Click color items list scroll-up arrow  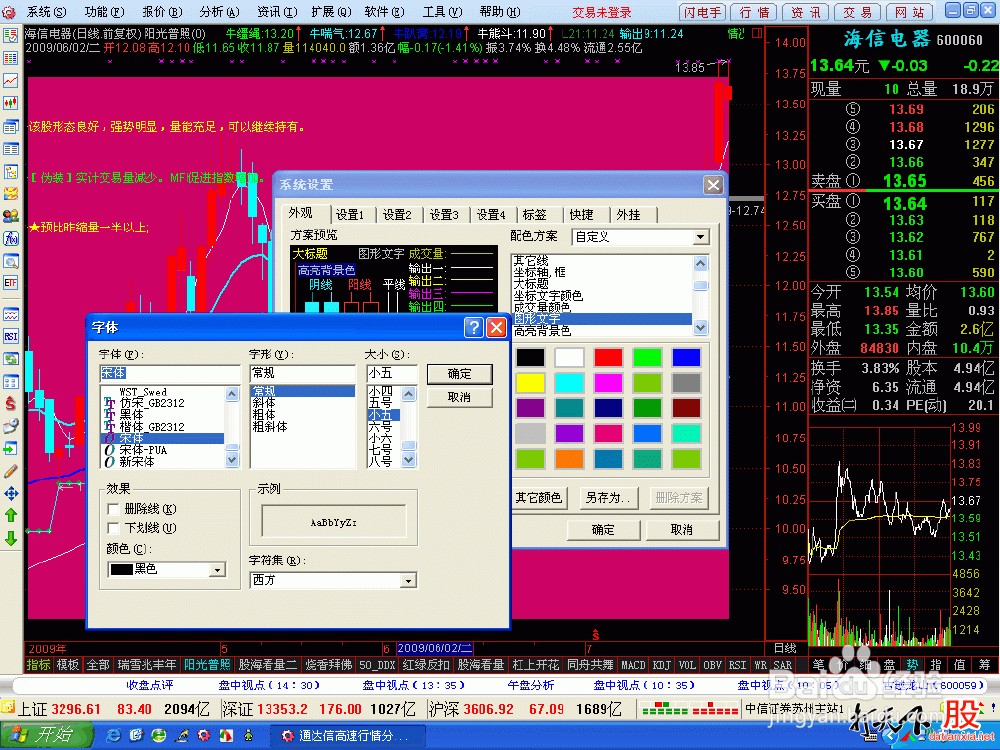[700, 263]
